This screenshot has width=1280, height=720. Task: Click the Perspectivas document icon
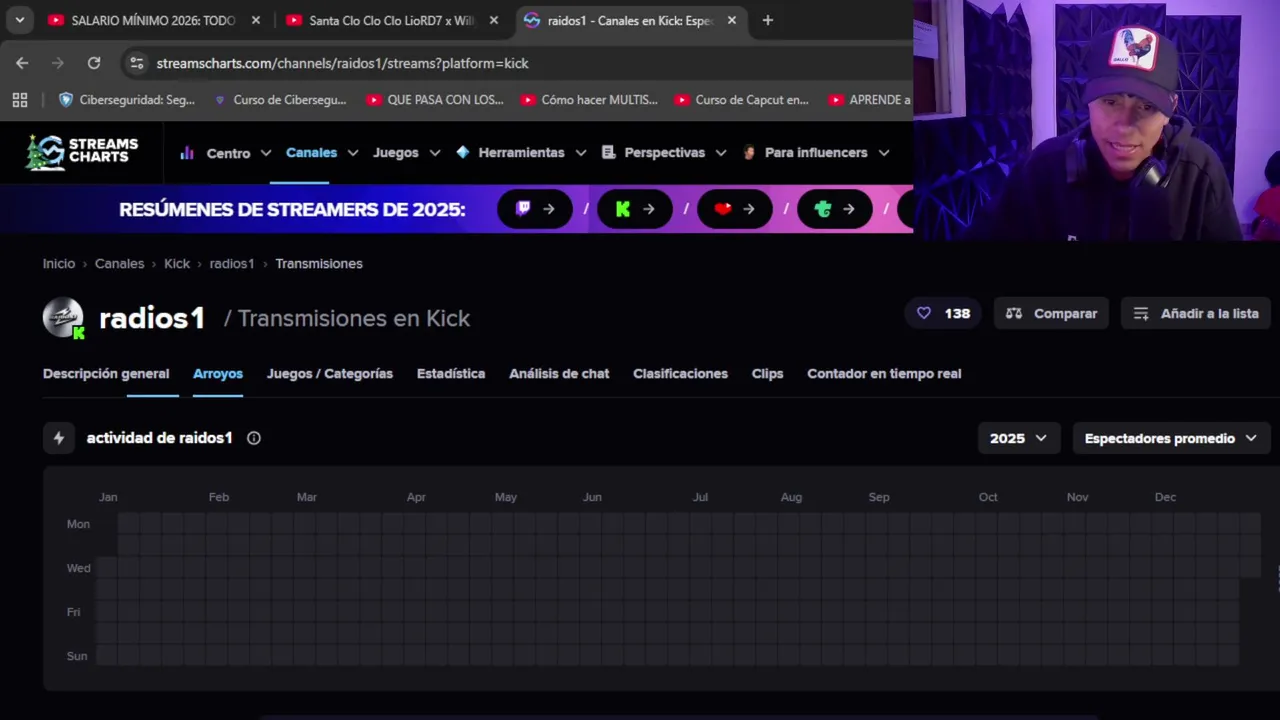[x=608, y=152]
